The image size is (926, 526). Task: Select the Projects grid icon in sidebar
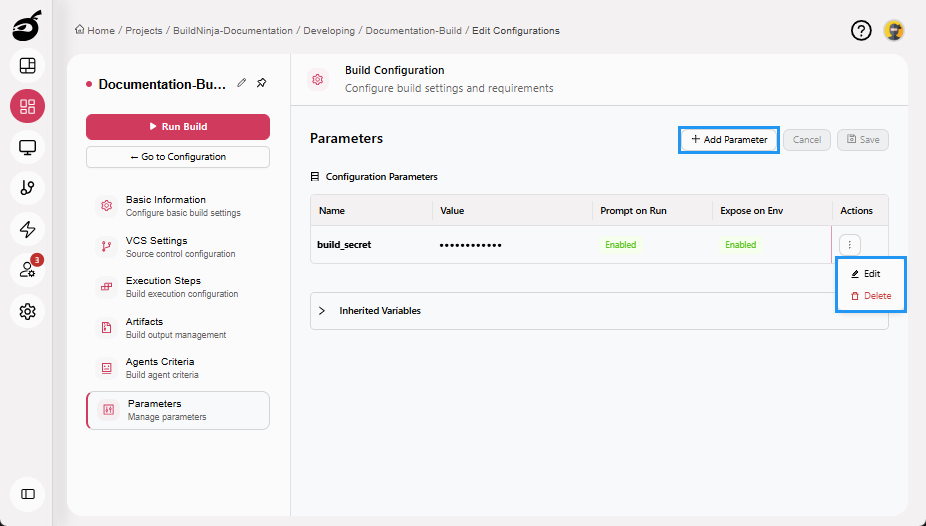click(27, 107)
